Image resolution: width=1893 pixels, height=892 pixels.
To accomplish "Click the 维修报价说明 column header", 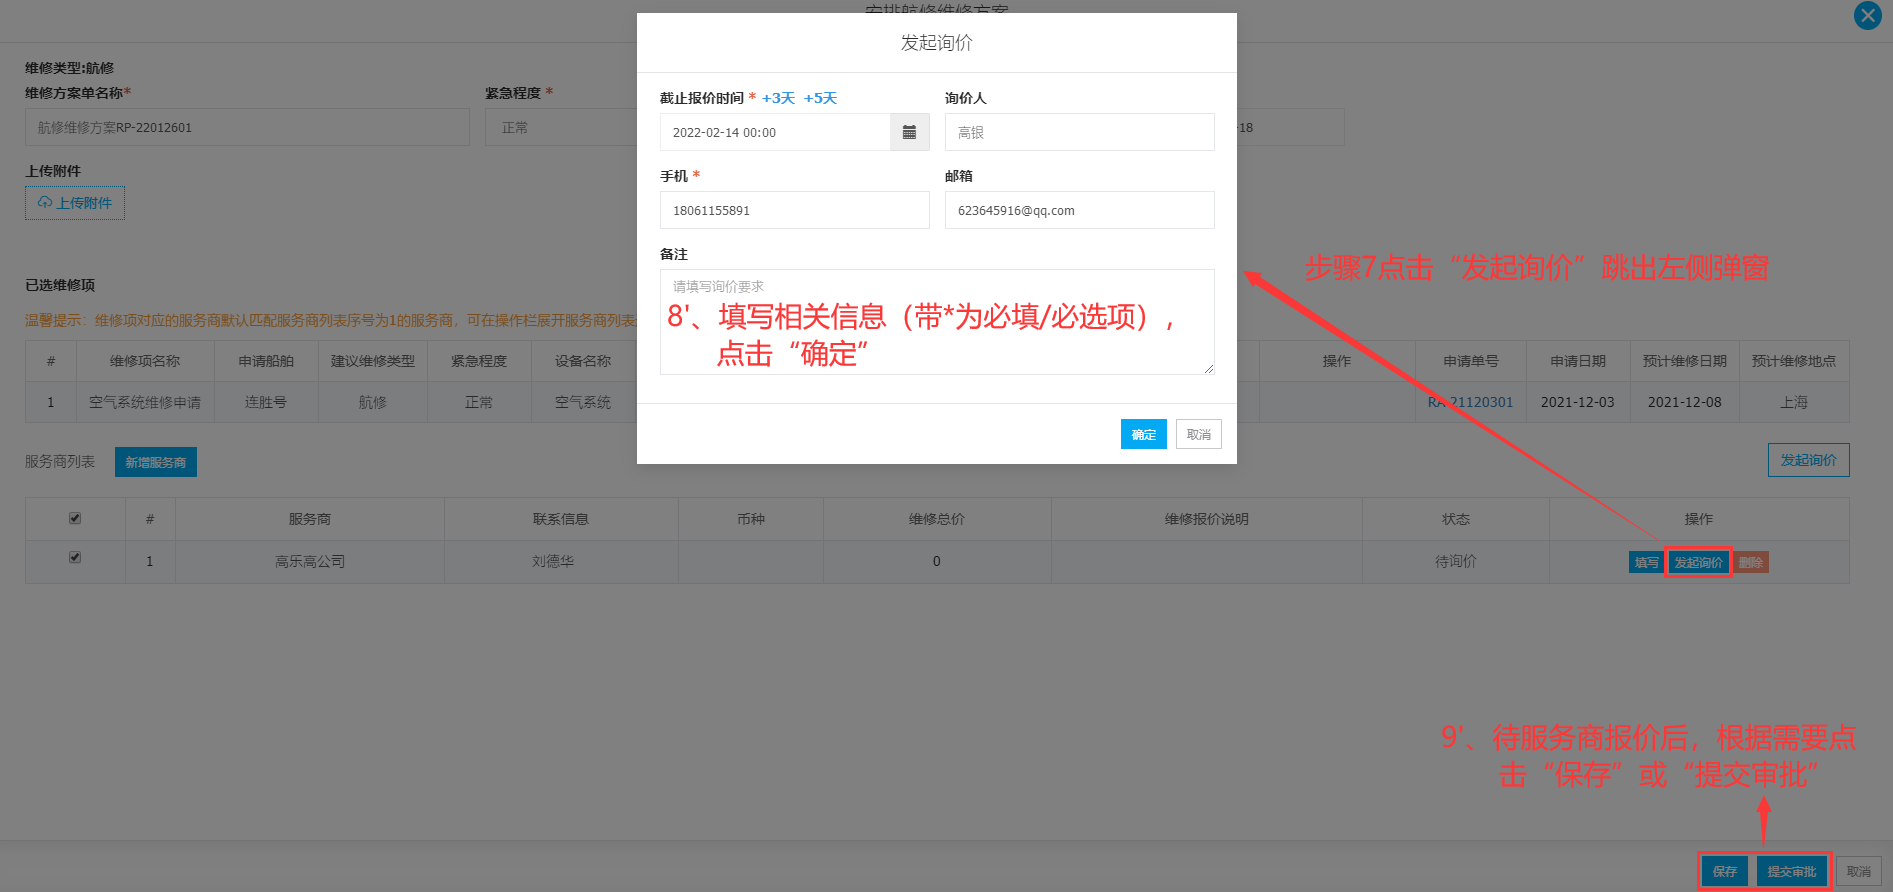I will 1206,519.
